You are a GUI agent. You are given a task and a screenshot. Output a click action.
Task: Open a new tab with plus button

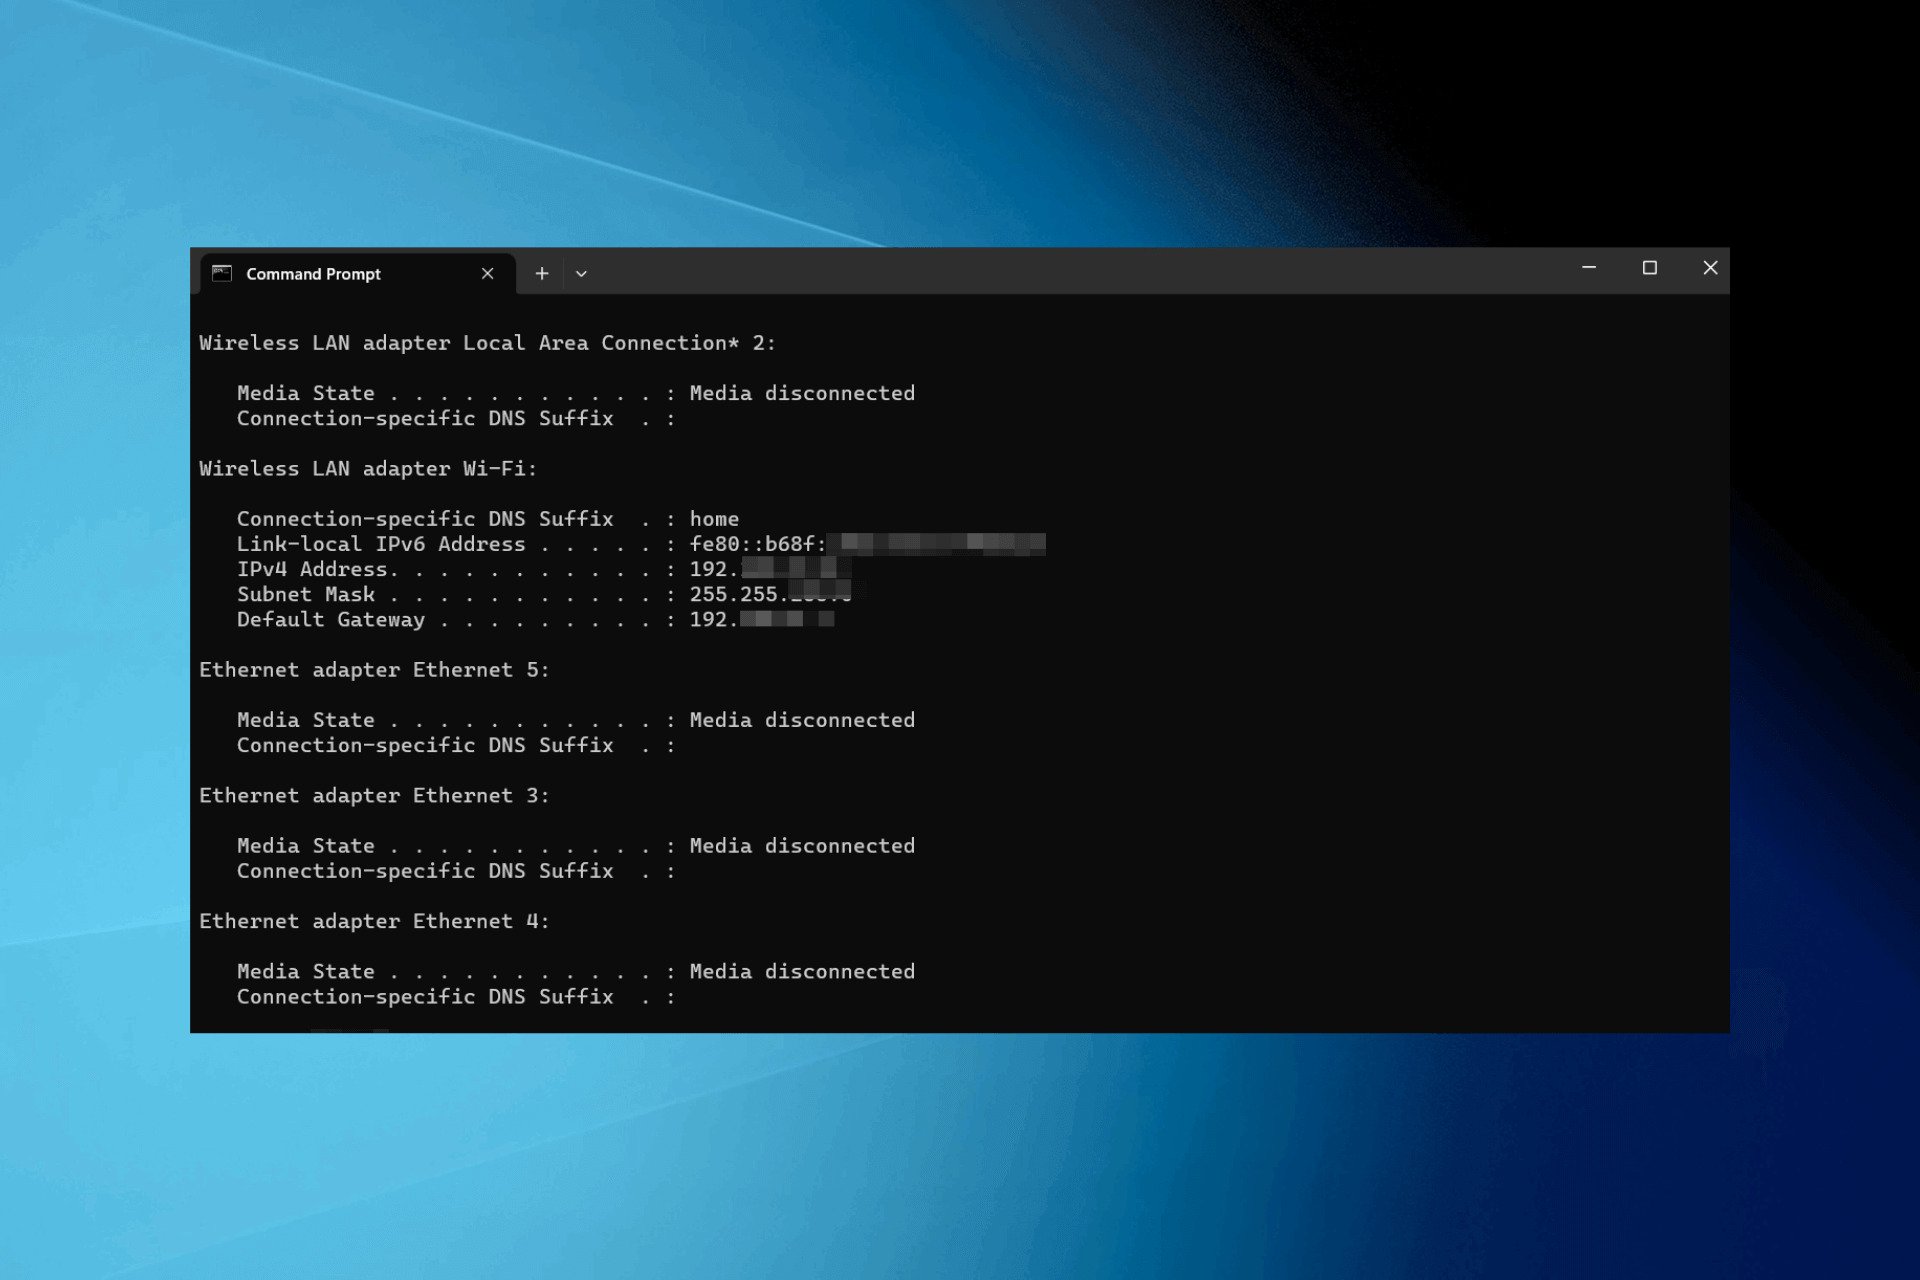pos(541,274)
